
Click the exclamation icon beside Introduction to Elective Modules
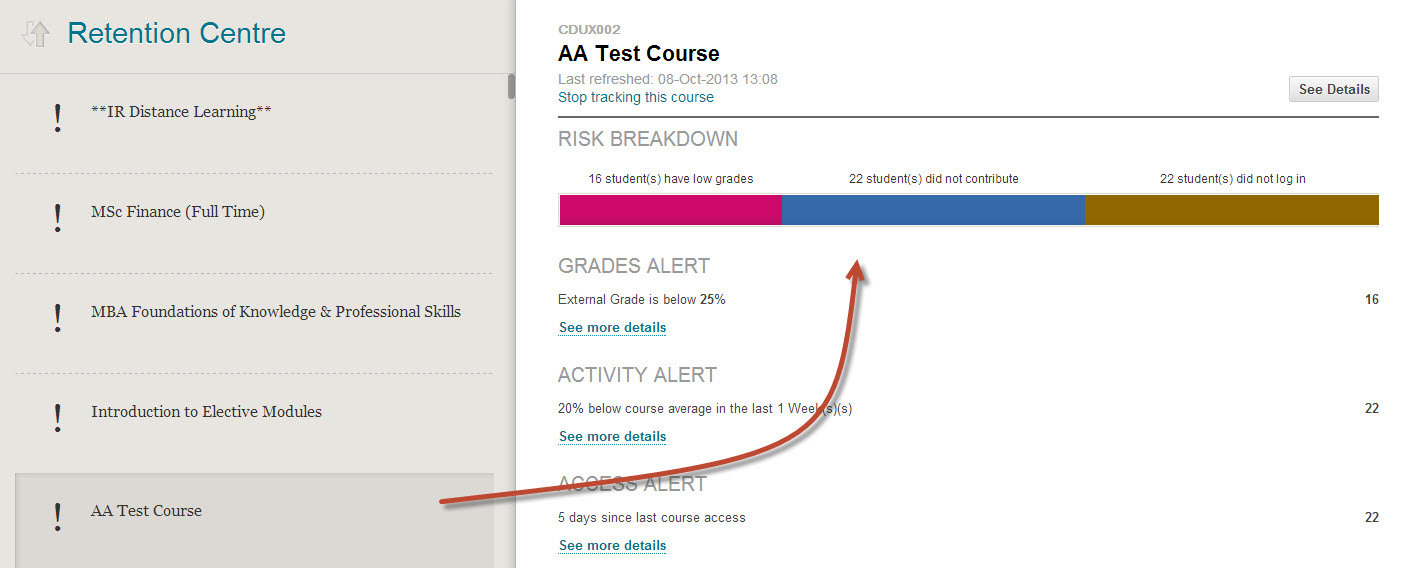tap(58, 418)
